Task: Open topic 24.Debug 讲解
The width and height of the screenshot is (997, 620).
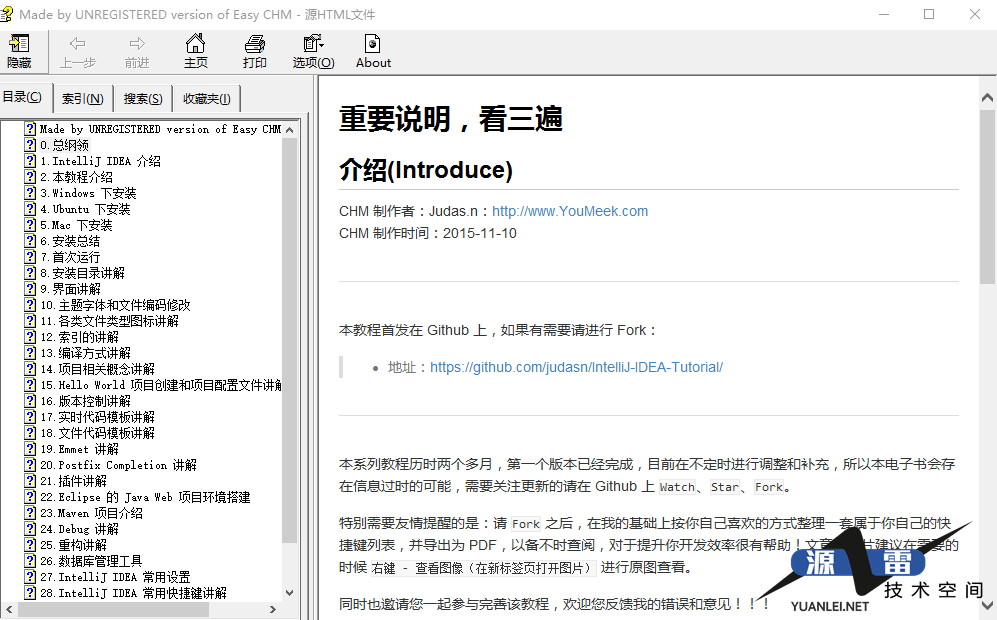Action: (79, 529)
